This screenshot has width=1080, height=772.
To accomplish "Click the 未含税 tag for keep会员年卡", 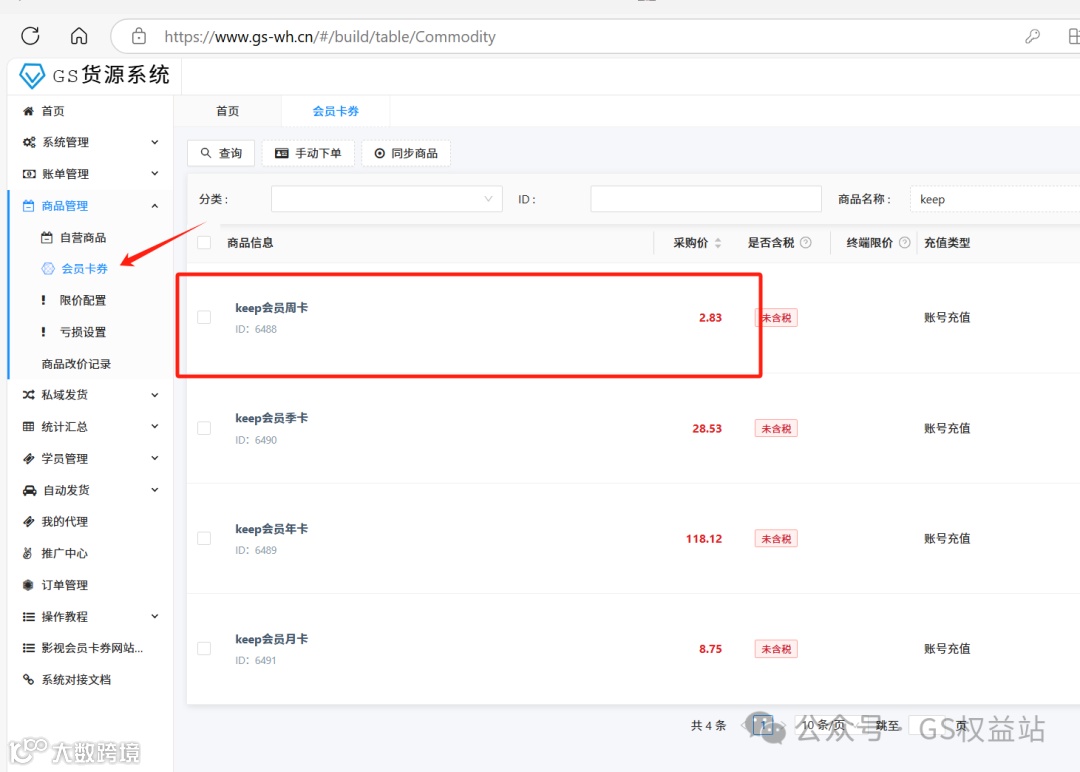I will (776, 539).
